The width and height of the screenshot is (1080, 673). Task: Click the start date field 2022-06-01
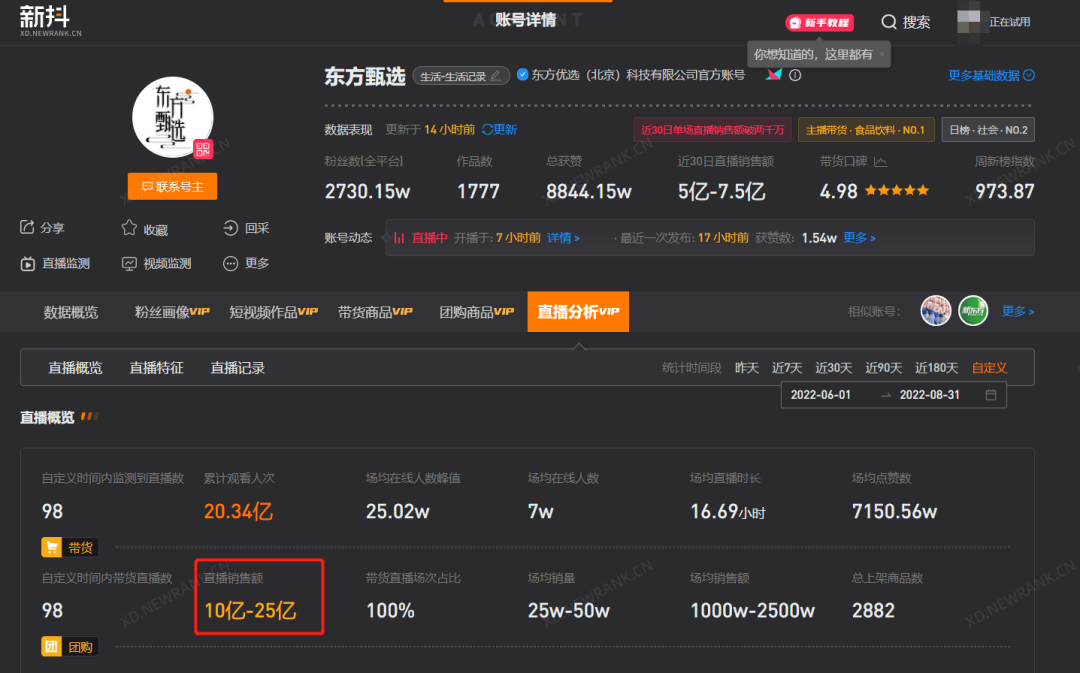coord(821,395)
